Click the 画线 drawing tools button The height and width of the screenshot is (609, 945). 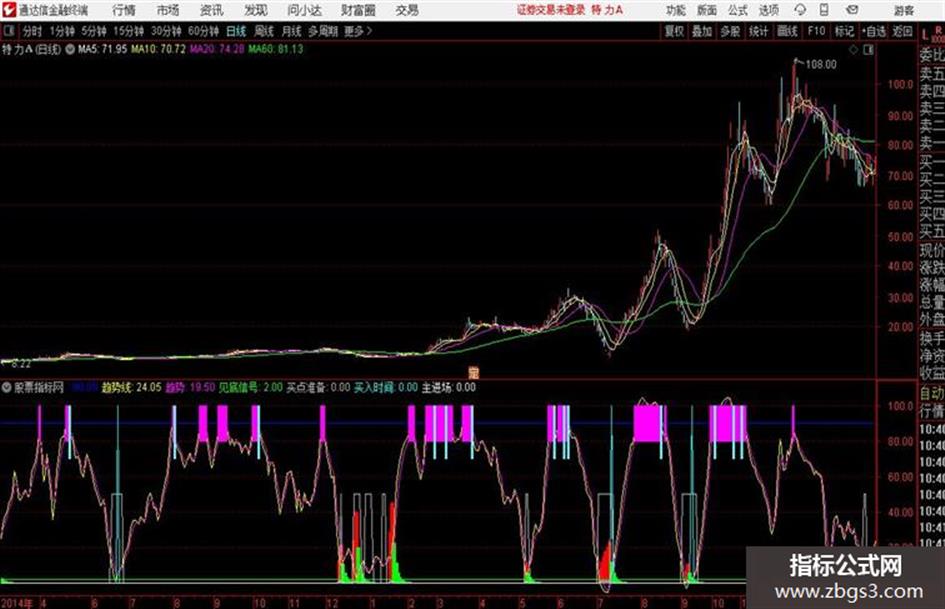787,31
